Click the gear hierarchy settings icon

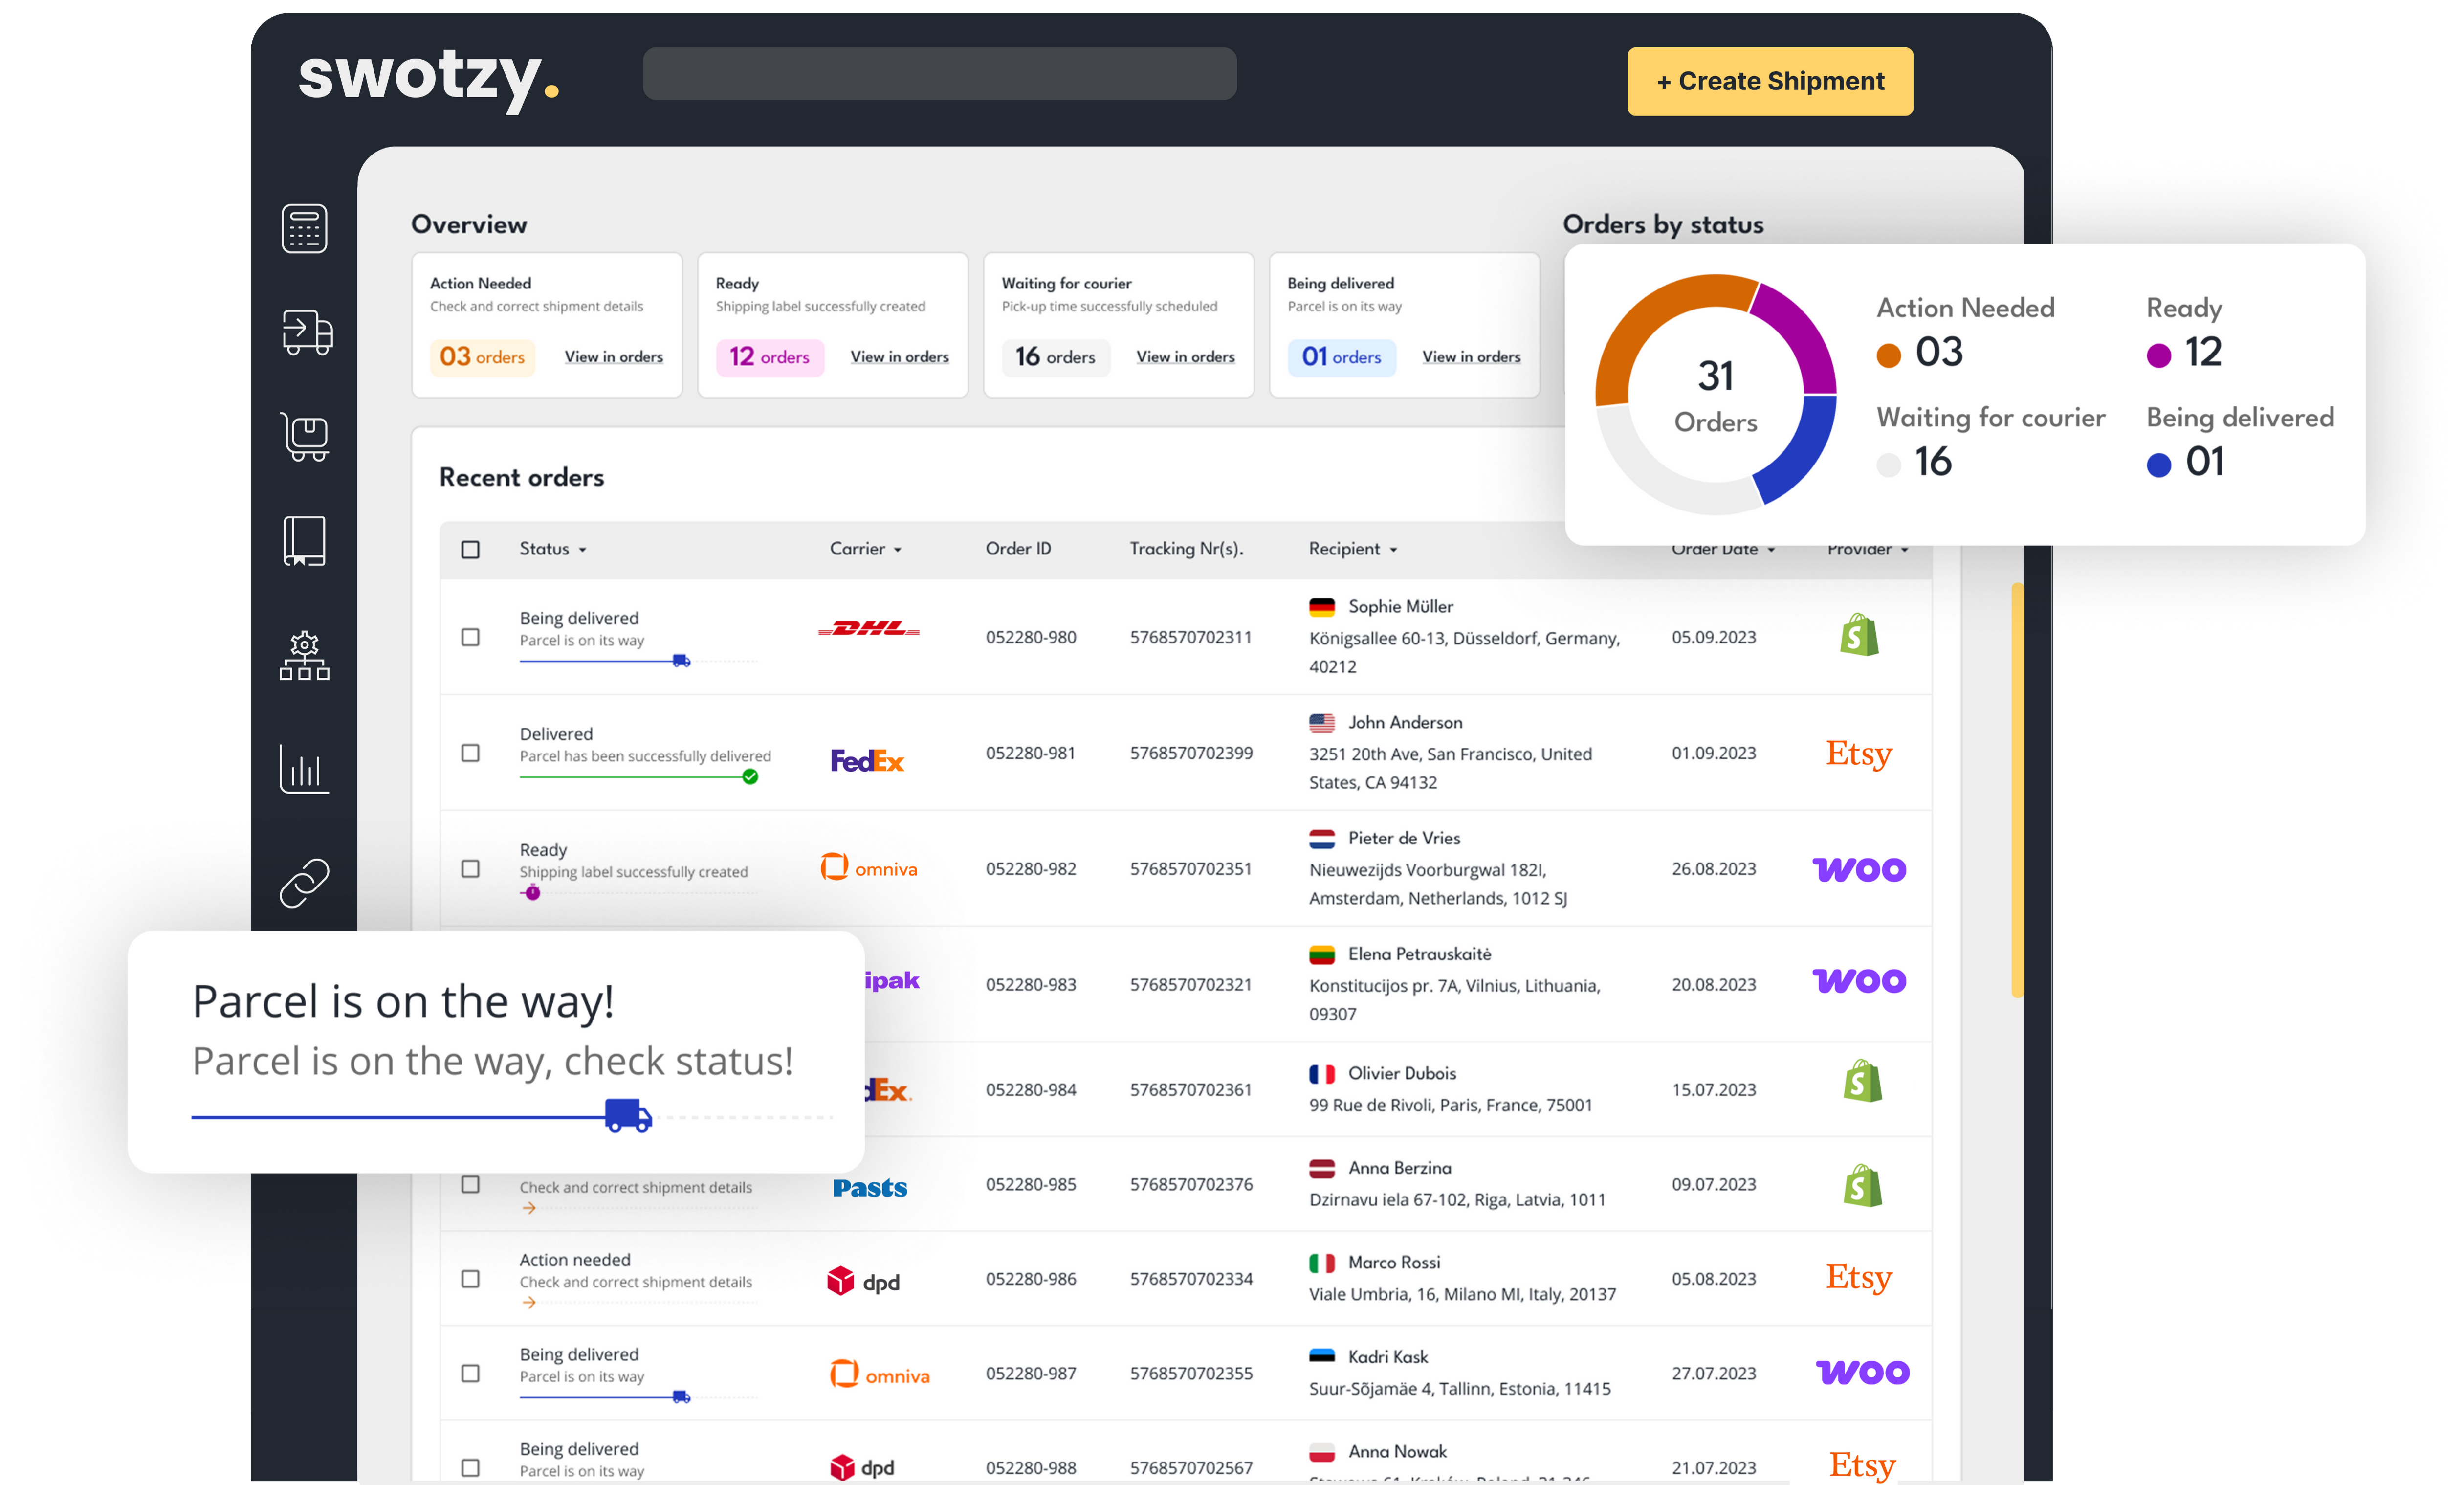pos(304,656)
